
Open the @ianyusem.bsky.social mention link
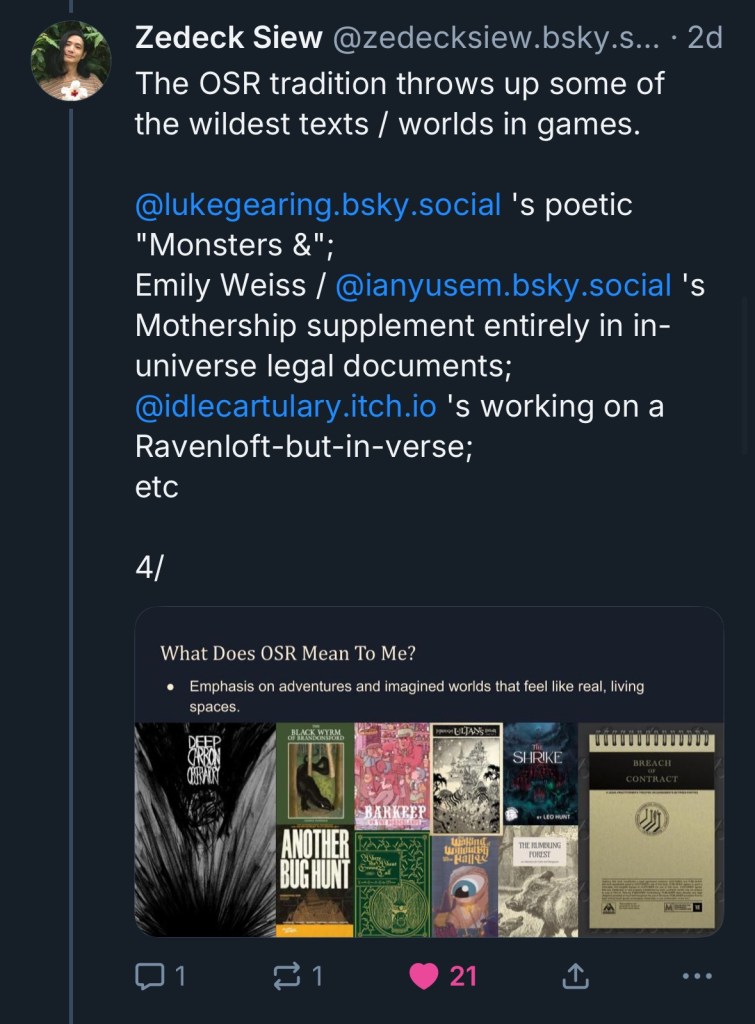pos(503,286)
